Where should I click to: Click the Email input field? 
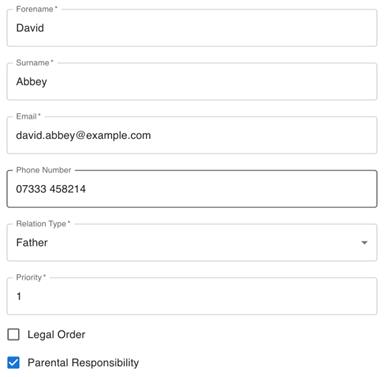192,135
